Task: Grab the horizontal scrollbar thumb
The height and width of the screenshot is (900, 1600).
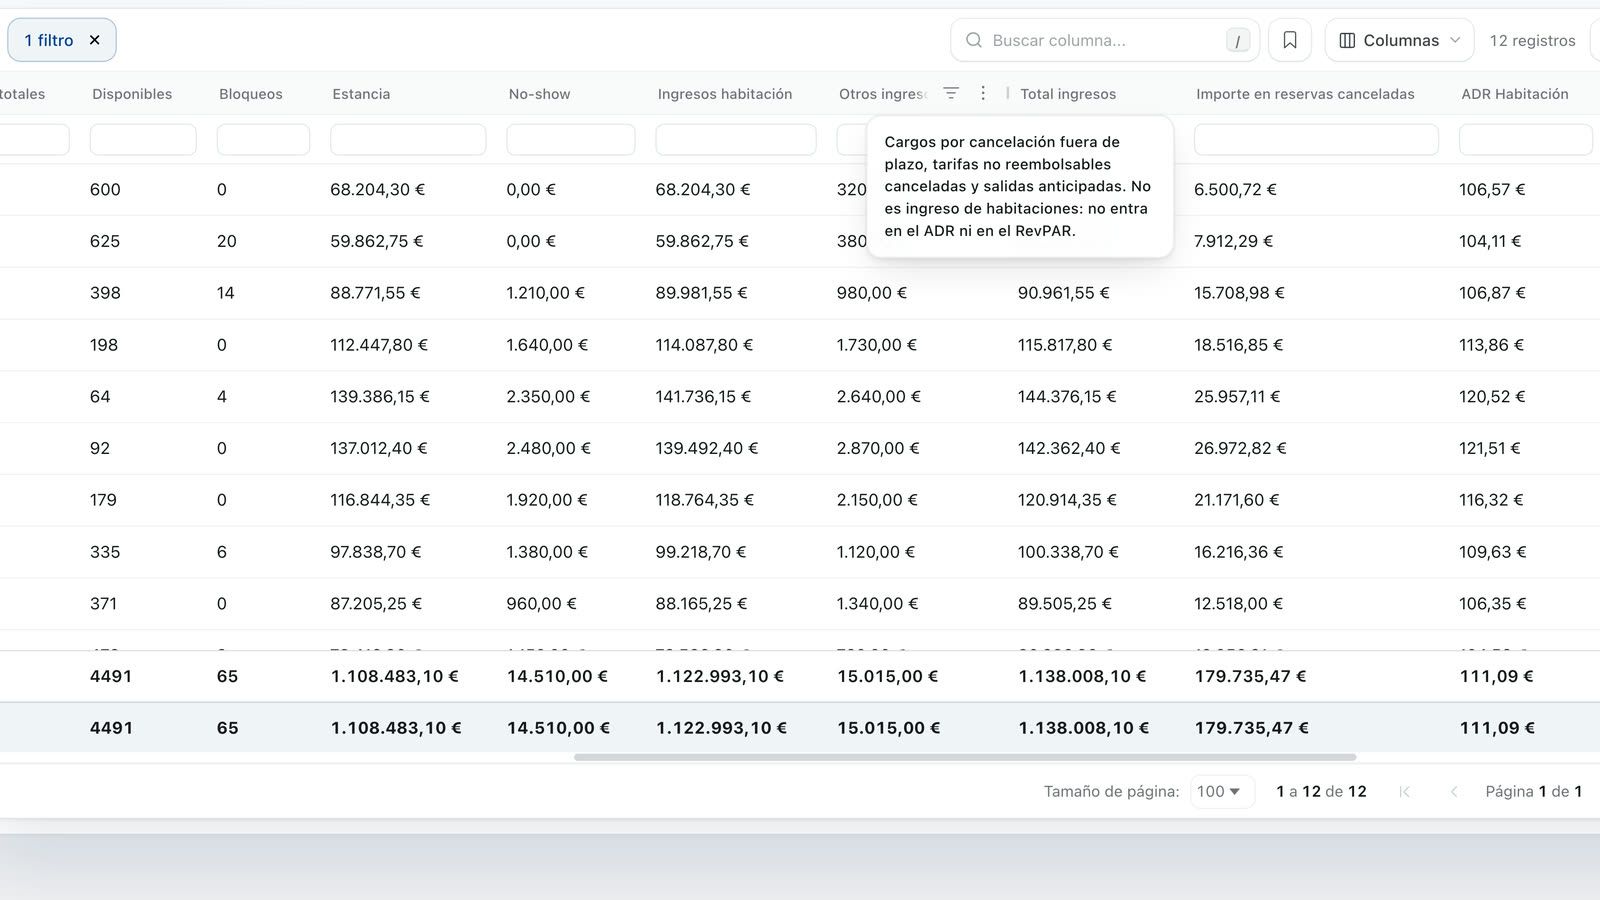Action: pos(965,757)
